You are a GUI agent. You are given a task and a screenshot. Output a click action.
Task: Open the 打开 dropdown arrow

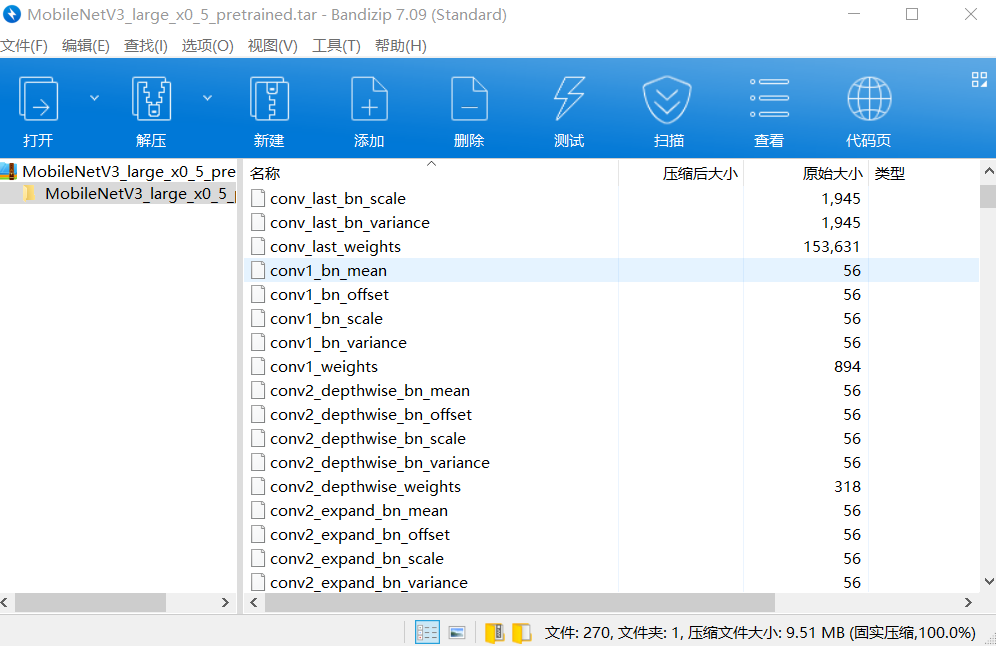pos(95,97)
